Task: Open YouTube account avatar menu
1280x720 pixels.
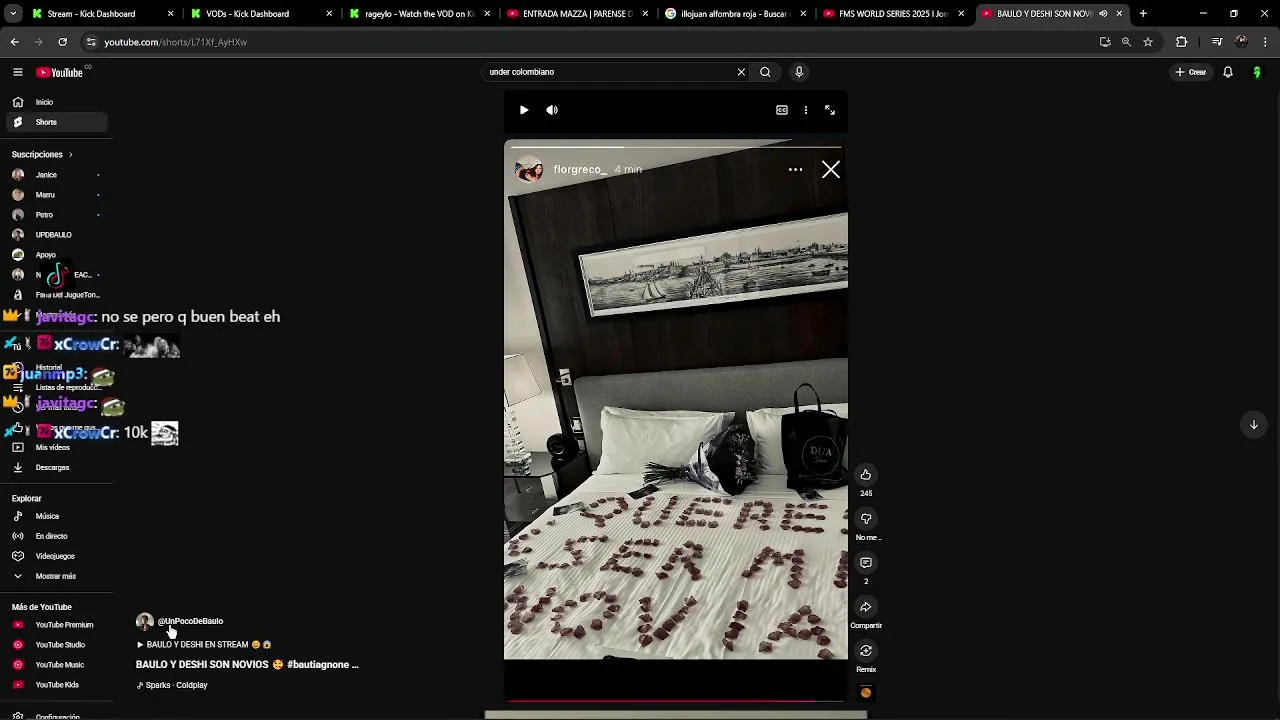Action: pos(1257,72)
